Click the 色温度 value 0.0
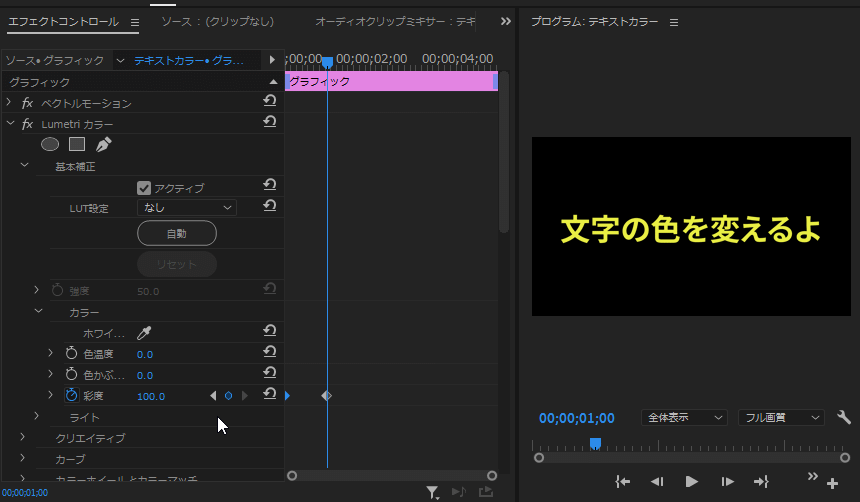The height and width of the screenshot is (502, 860). coord(145,354)
